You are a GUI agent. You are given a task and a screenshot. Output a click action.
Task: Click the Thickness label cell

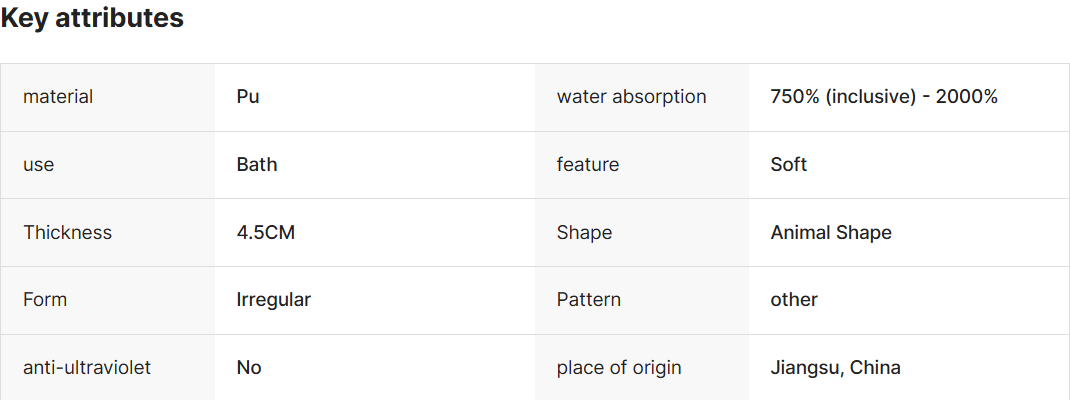point(67,233)
